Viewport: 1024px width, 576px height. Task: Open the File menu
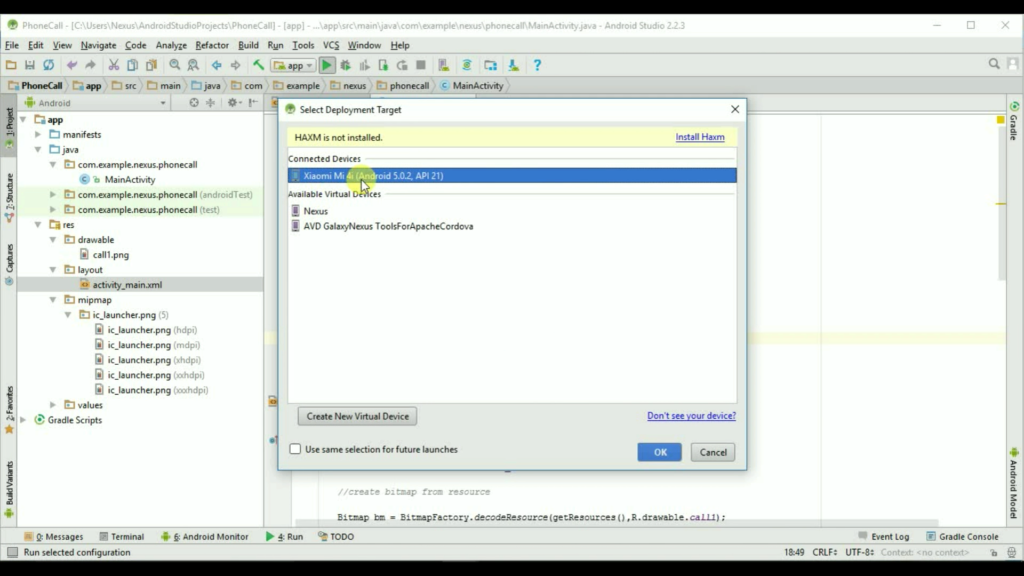pyautogui.click(x=12, y=45)
